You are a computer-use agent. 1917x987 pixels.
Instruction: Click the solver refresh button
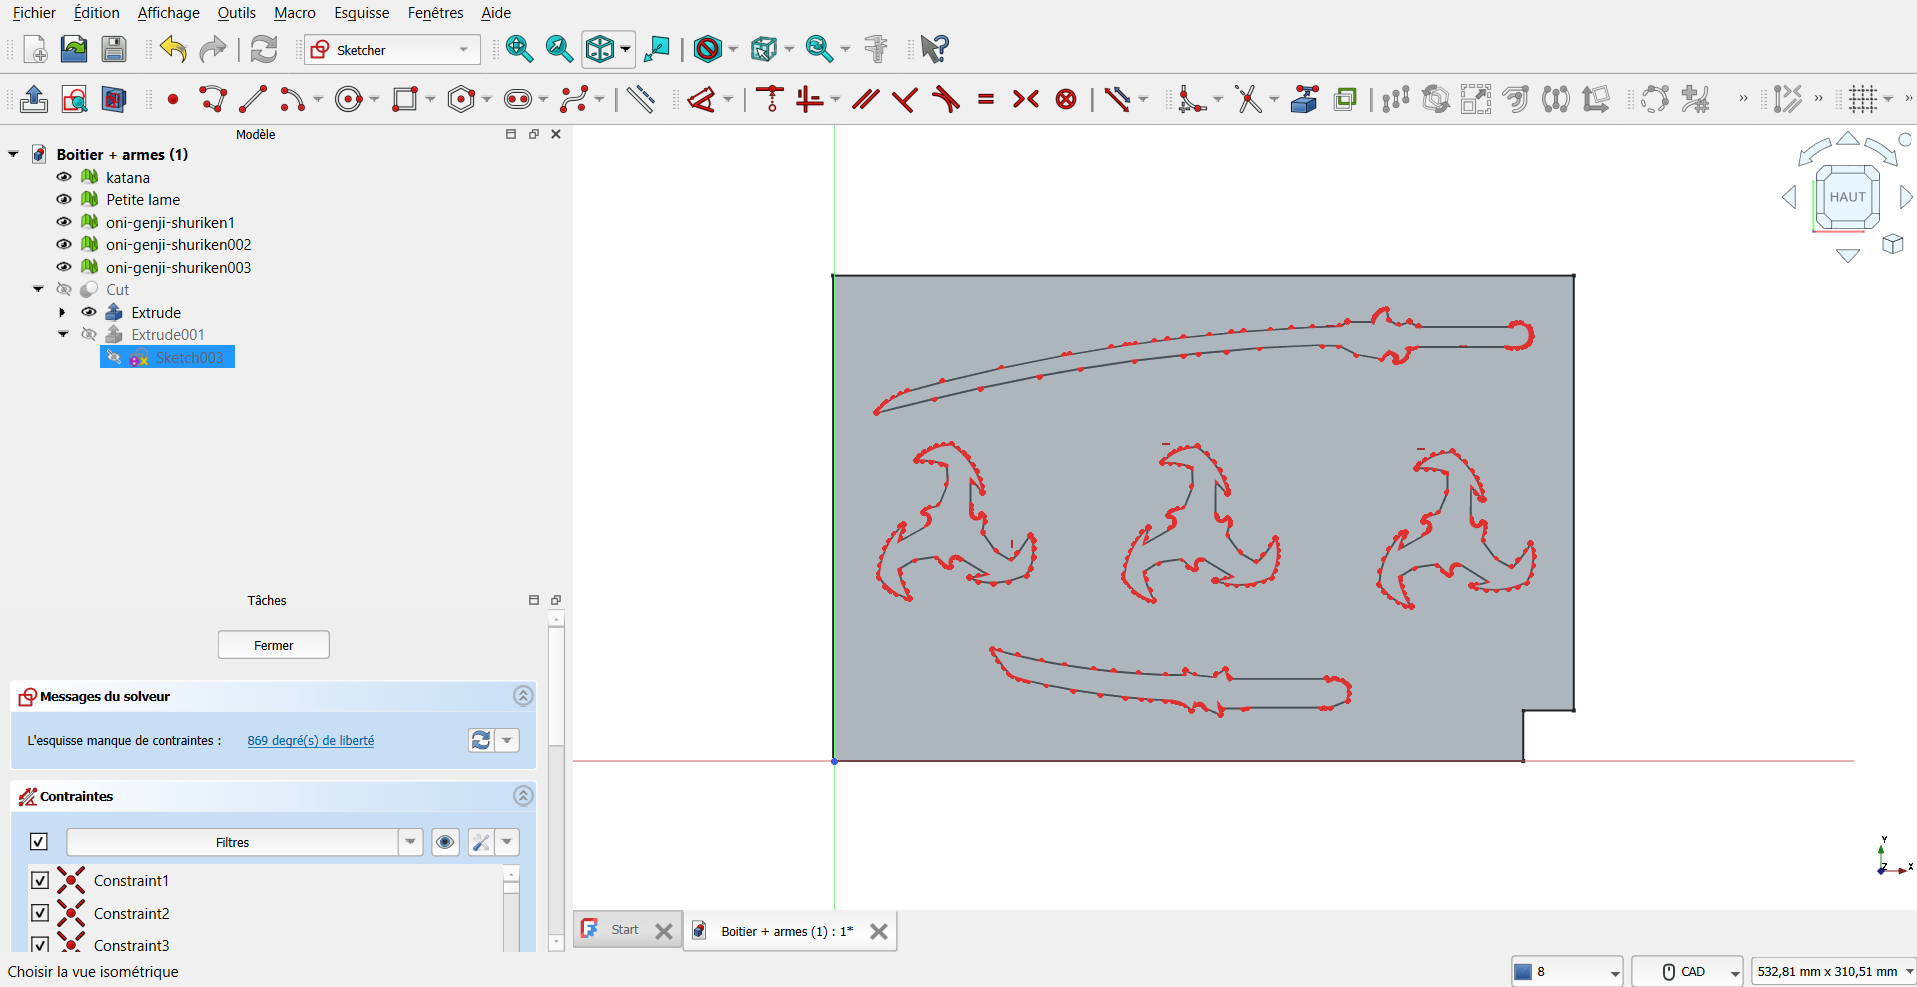pos(481,740)
